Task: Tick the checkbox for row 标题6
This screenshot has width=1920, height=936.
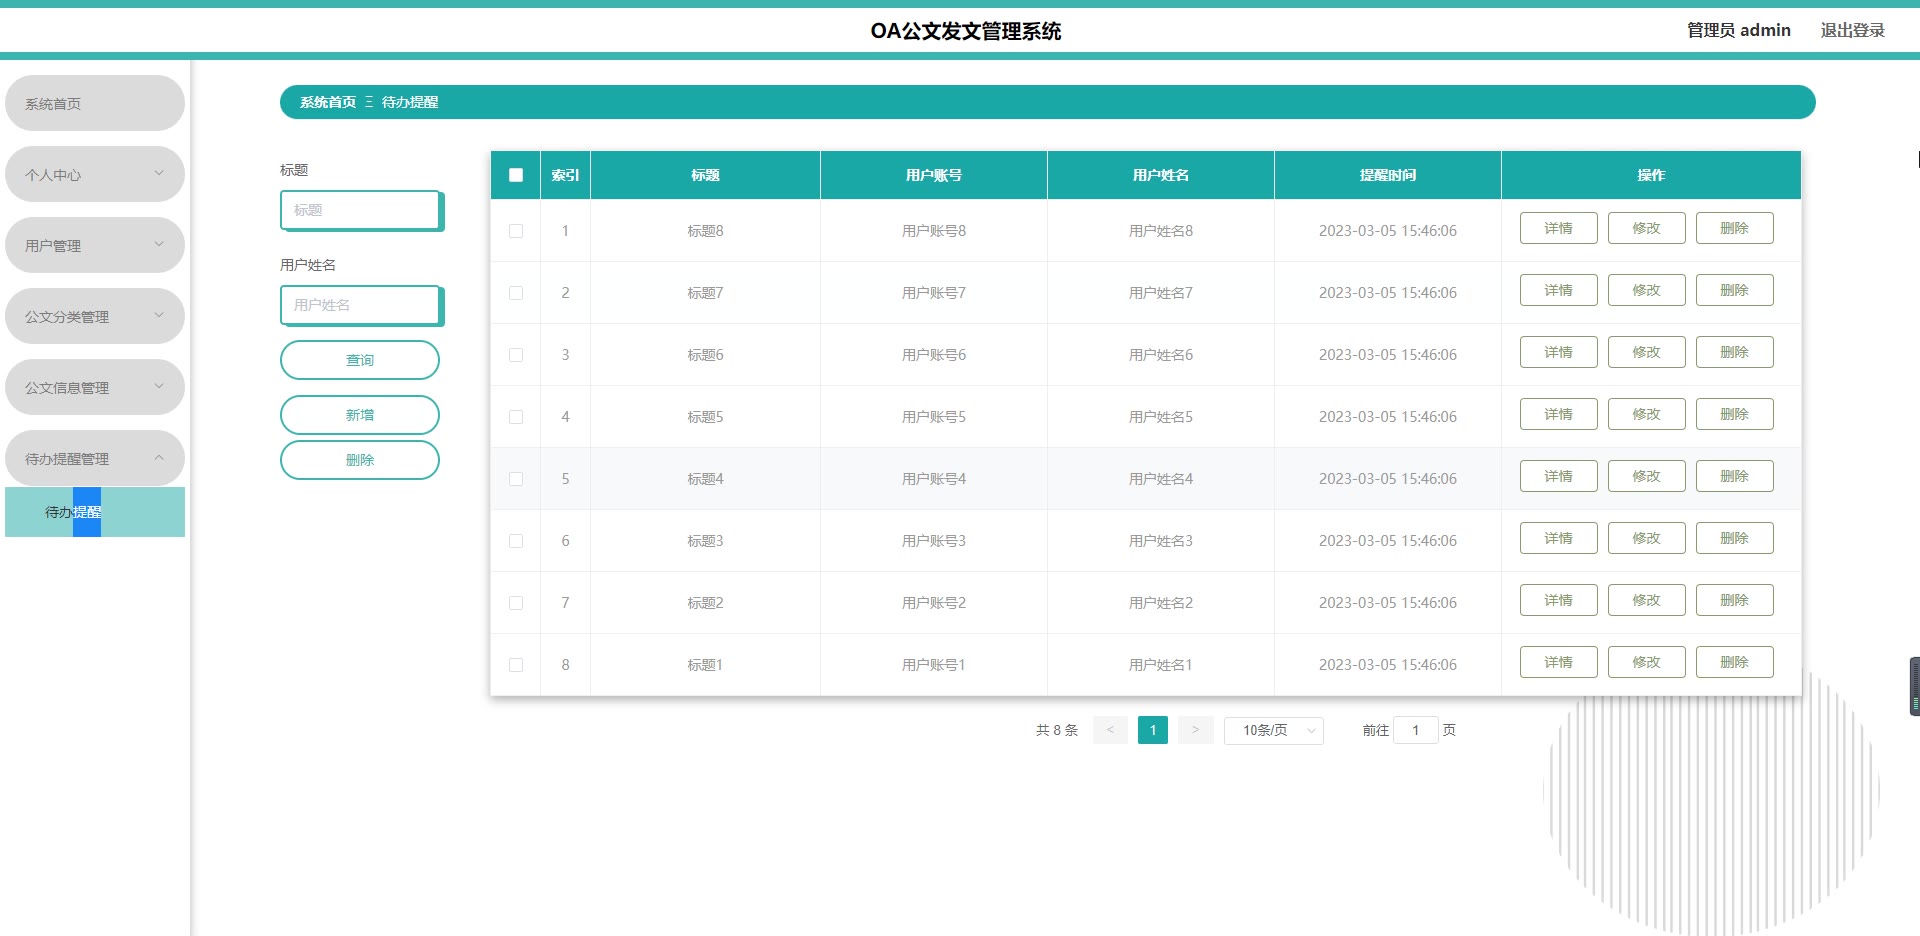Action: coord(516,355)
